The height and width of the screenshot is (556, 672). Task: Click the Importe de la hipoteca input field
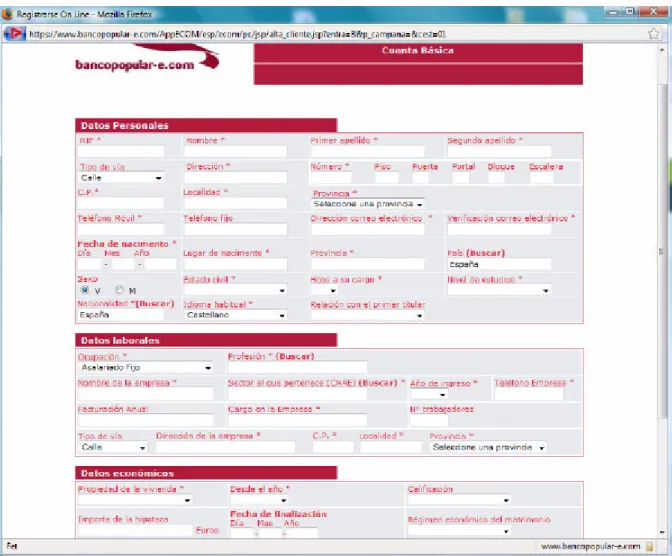(x=135, y=530)
